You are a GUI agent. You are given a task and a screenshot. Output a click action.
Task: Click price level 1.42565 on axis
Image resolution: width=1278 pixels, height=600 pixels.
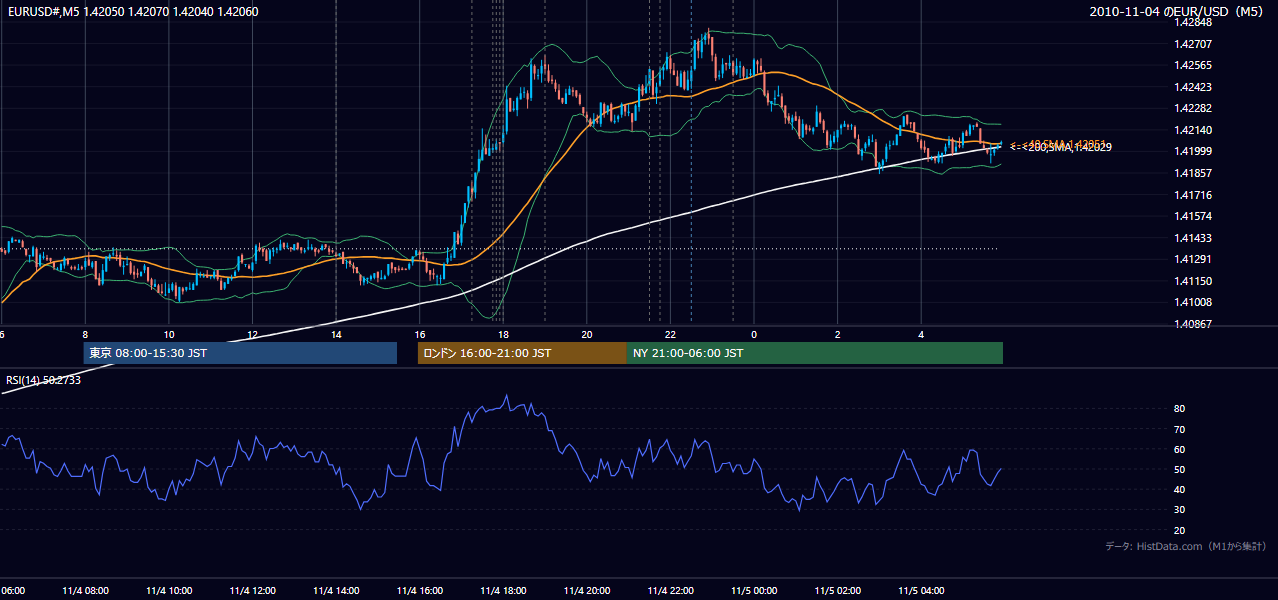tap(1193, 65)
